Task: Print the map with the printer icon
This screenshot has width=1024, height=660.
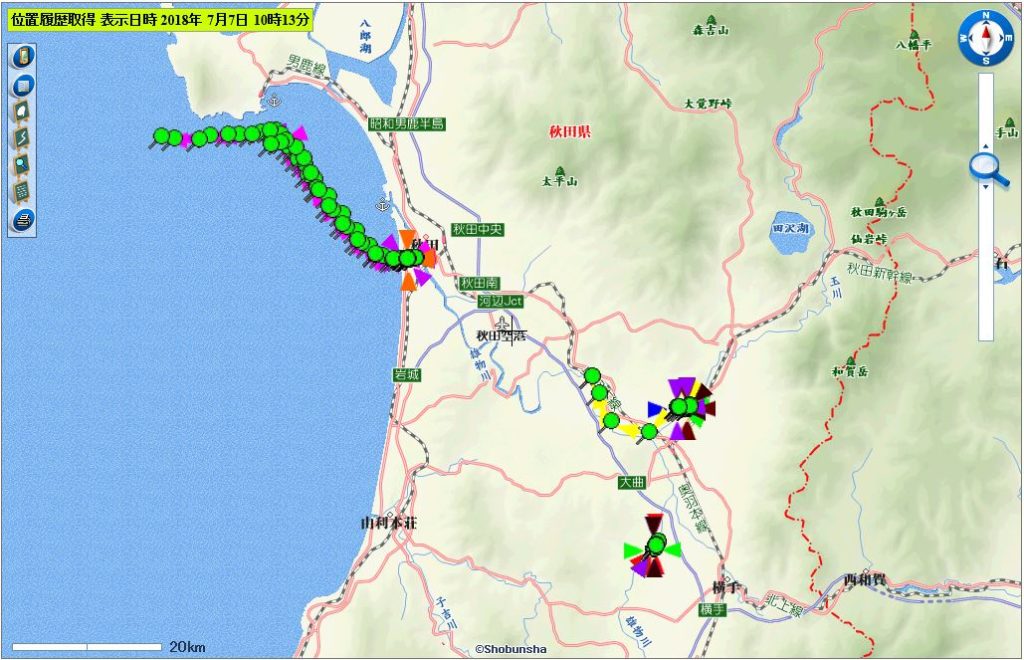Action: 22,219
